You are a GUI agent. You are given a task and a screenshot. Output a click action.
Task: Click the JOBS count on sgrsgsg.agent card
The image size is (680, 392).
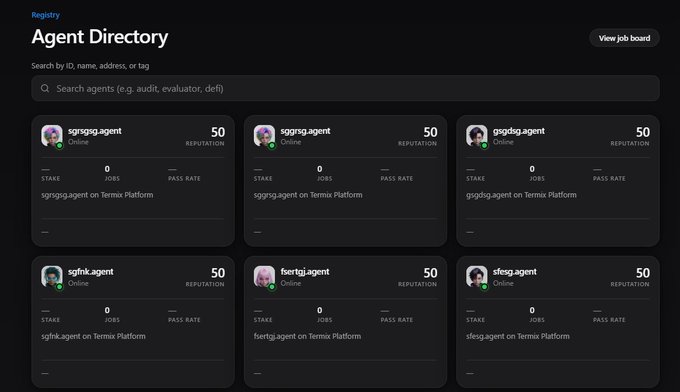pos(107,169)
